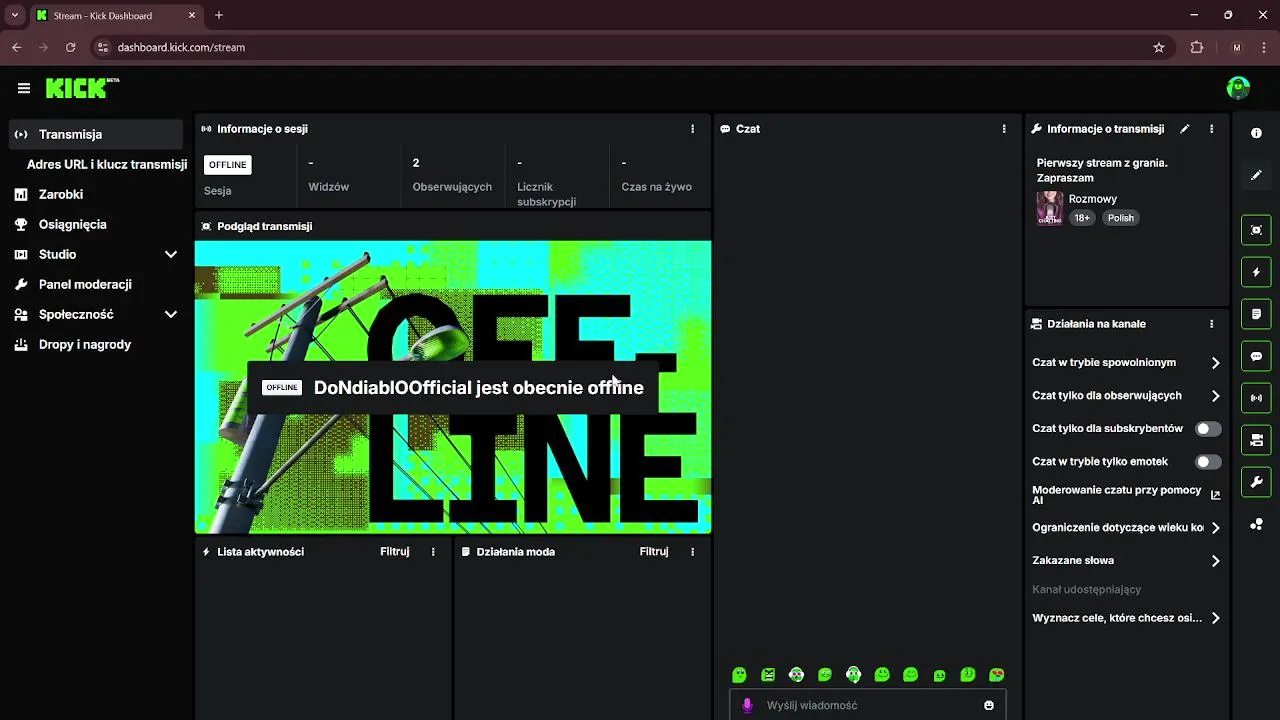The height and width of the screenshot is (720, 1280).
Task: Toggle the broadcast session widget icon in right sidebar
Action: [1257, 398]
